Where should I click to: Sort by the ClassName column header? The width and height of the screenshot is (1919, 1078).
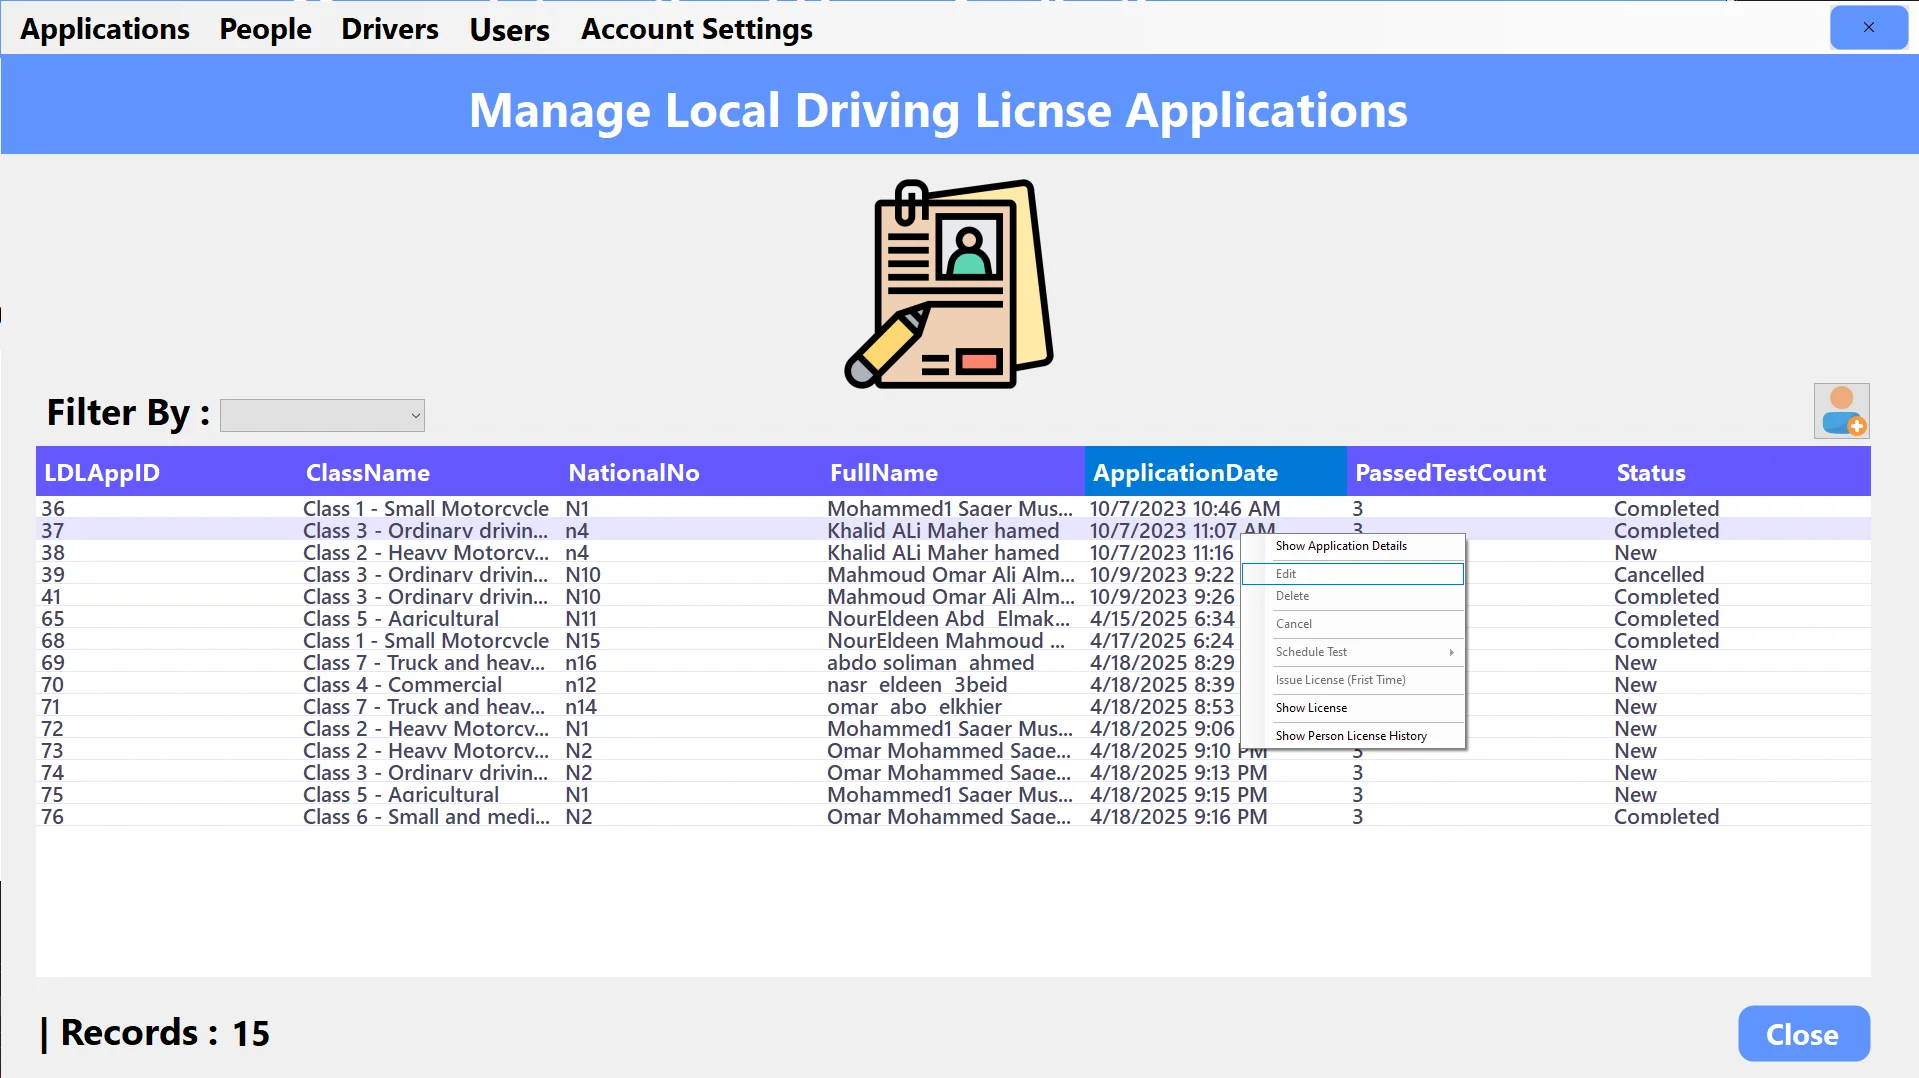point(429,472)
